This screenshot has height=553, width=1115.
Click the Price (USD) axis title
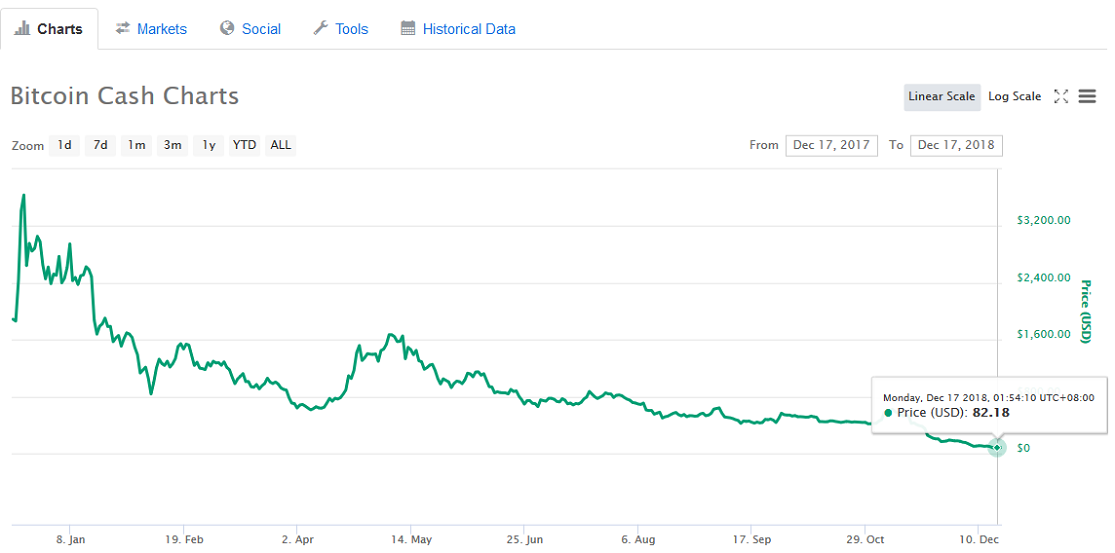pos(1085,311)
